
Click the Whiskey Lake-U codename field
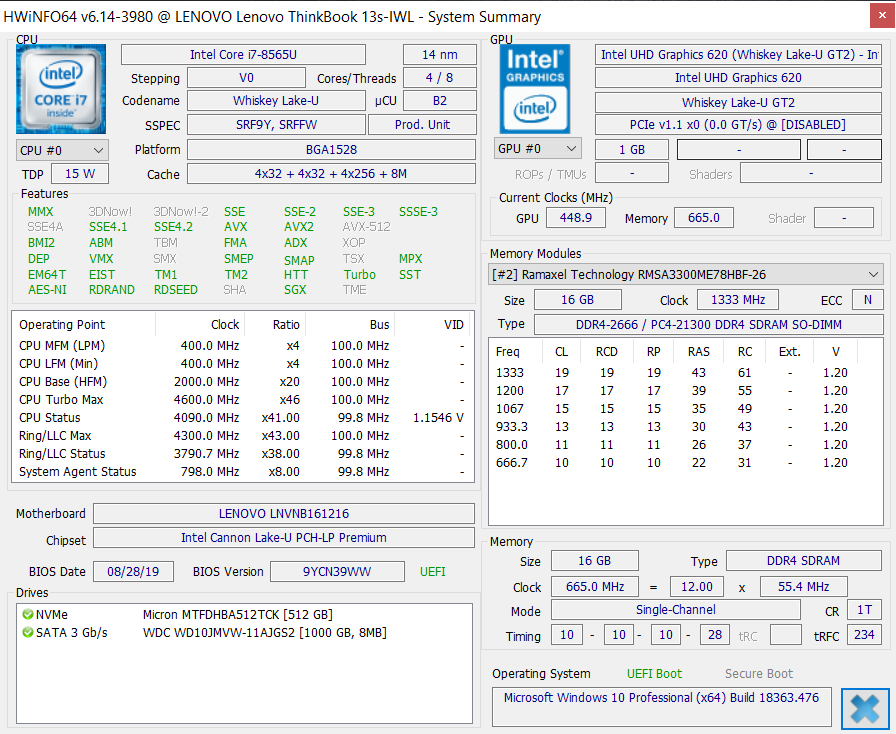tap(276, 101)
